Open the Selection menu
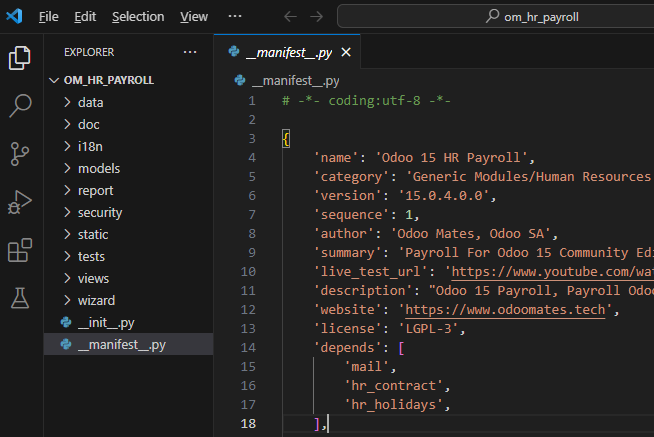The width and height of the screenshot is (654, 437). tap(138, 17)
